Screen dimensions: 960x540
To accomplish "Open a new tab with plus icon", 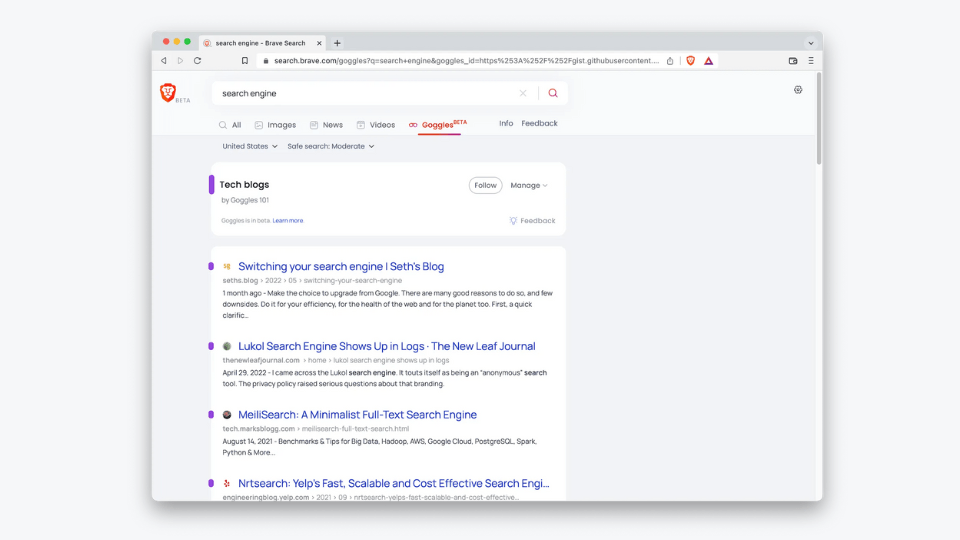I will click(337, 43).
